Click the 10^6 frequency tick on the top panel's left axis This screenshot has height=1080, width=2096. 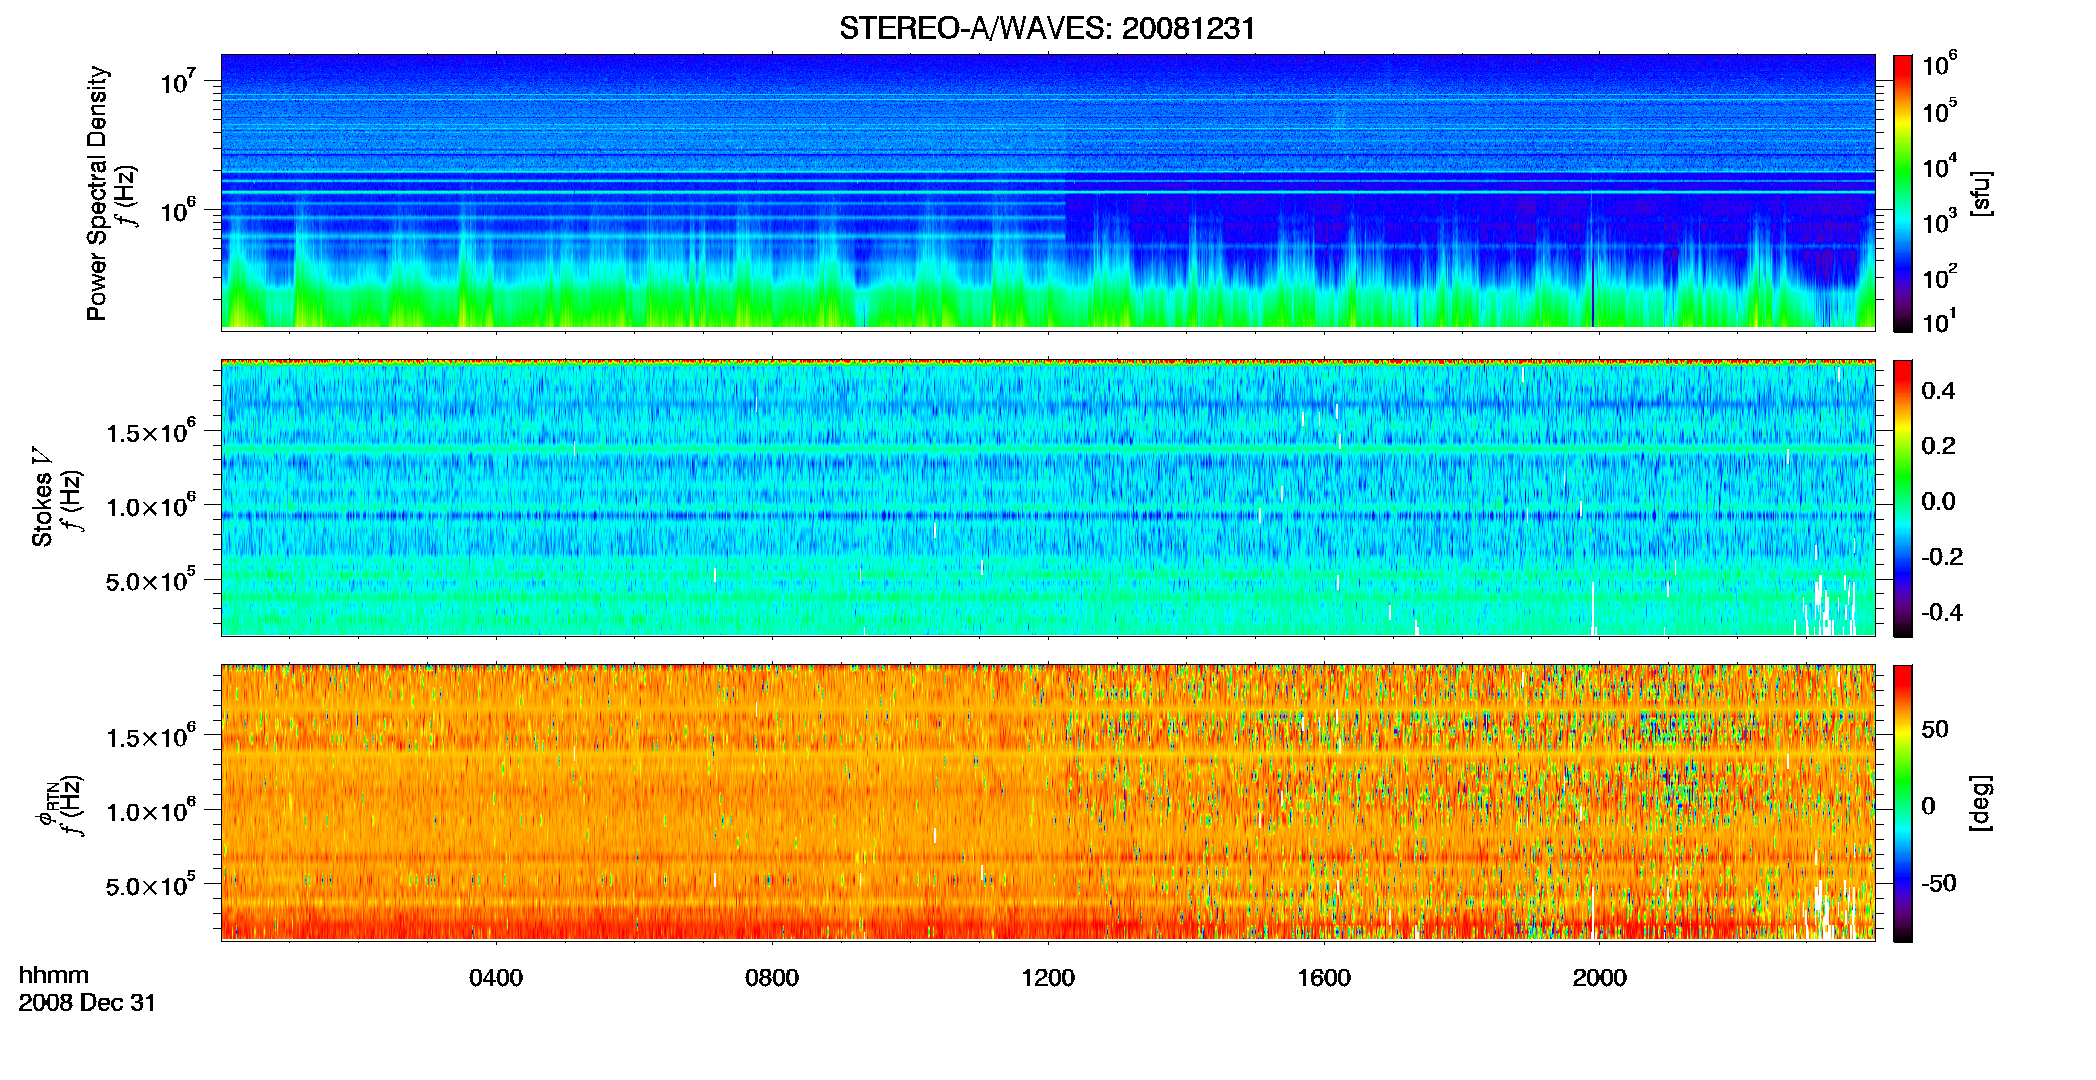tap(177, 210)
